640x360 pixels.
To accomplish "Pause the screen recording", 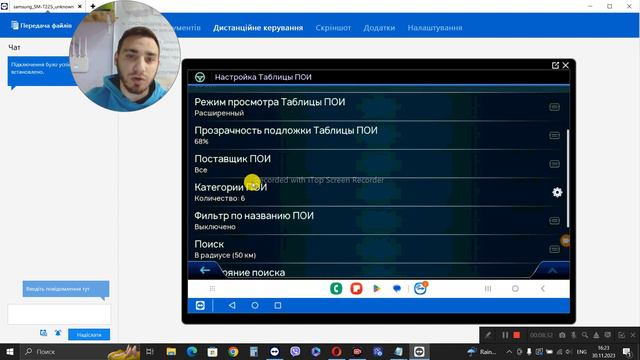I will pos(505,335).
